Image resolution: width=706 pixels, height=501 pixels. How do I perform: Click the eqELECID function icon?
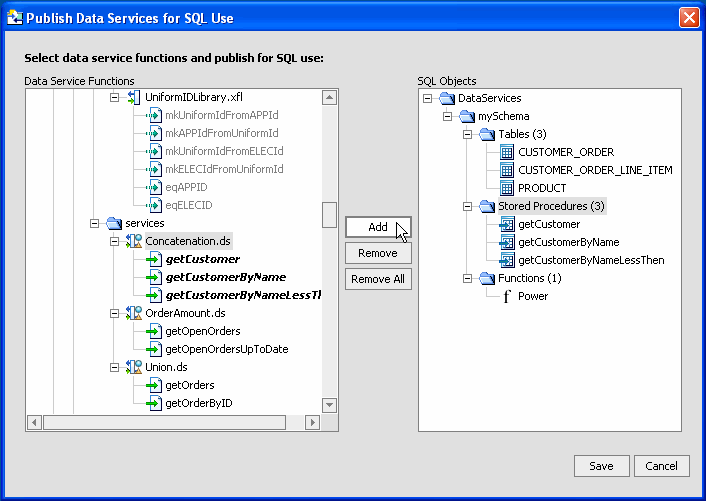click(154, 205)
